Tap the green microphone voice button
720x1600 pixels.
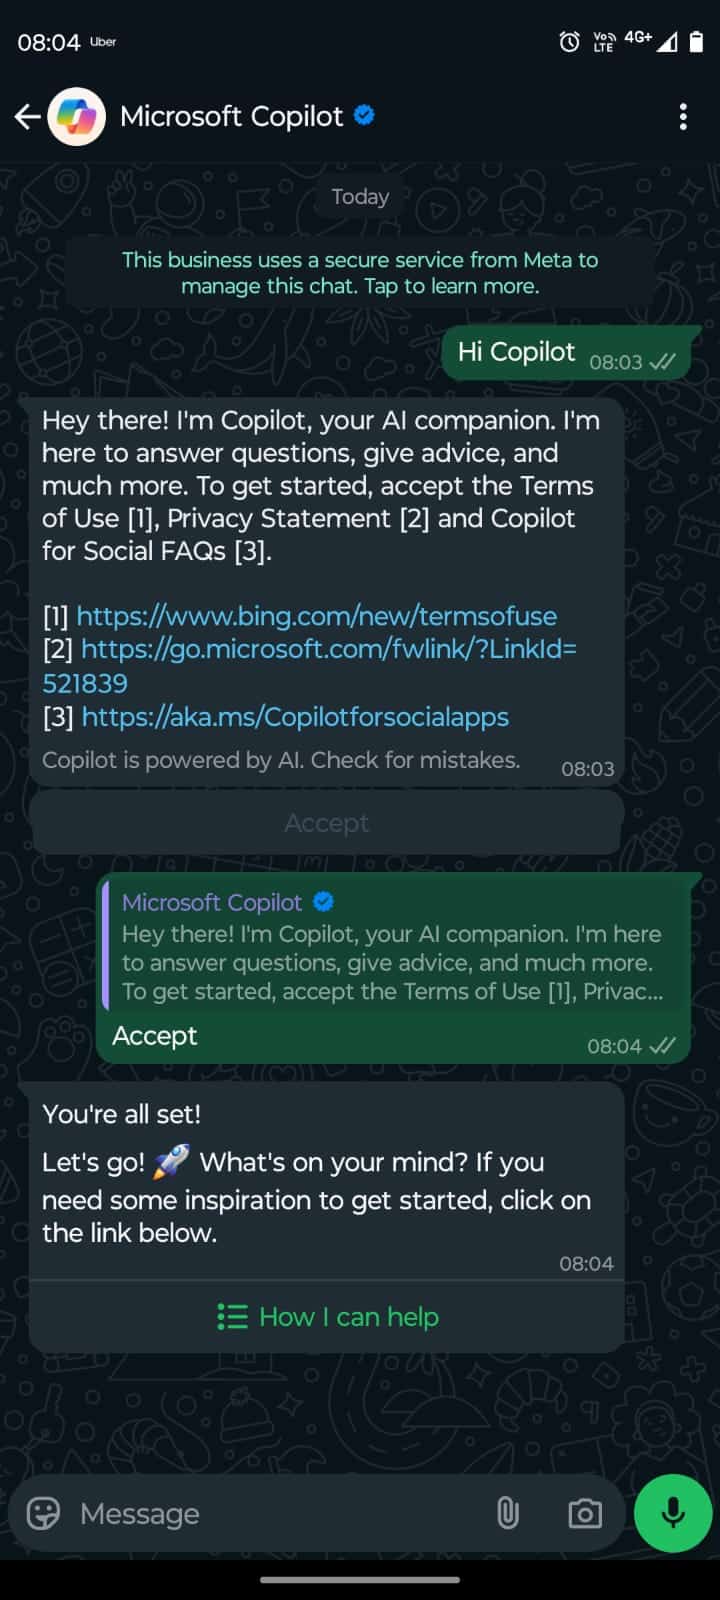click(673, 1513)
